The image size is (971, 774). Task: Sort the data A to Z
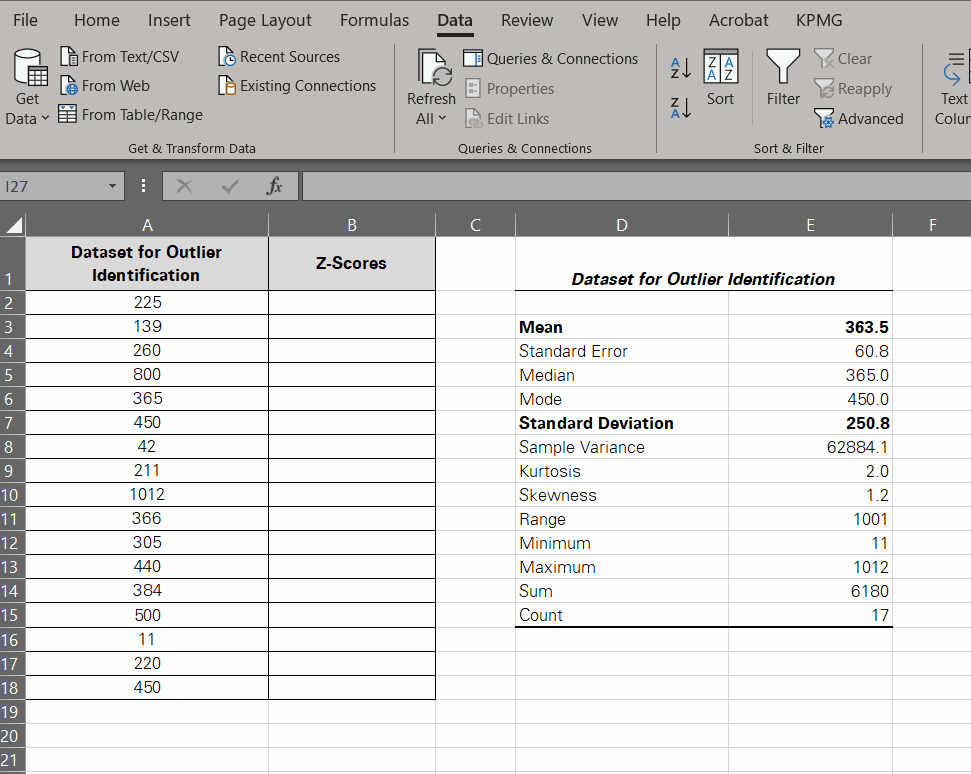click(x=679, y=68)
